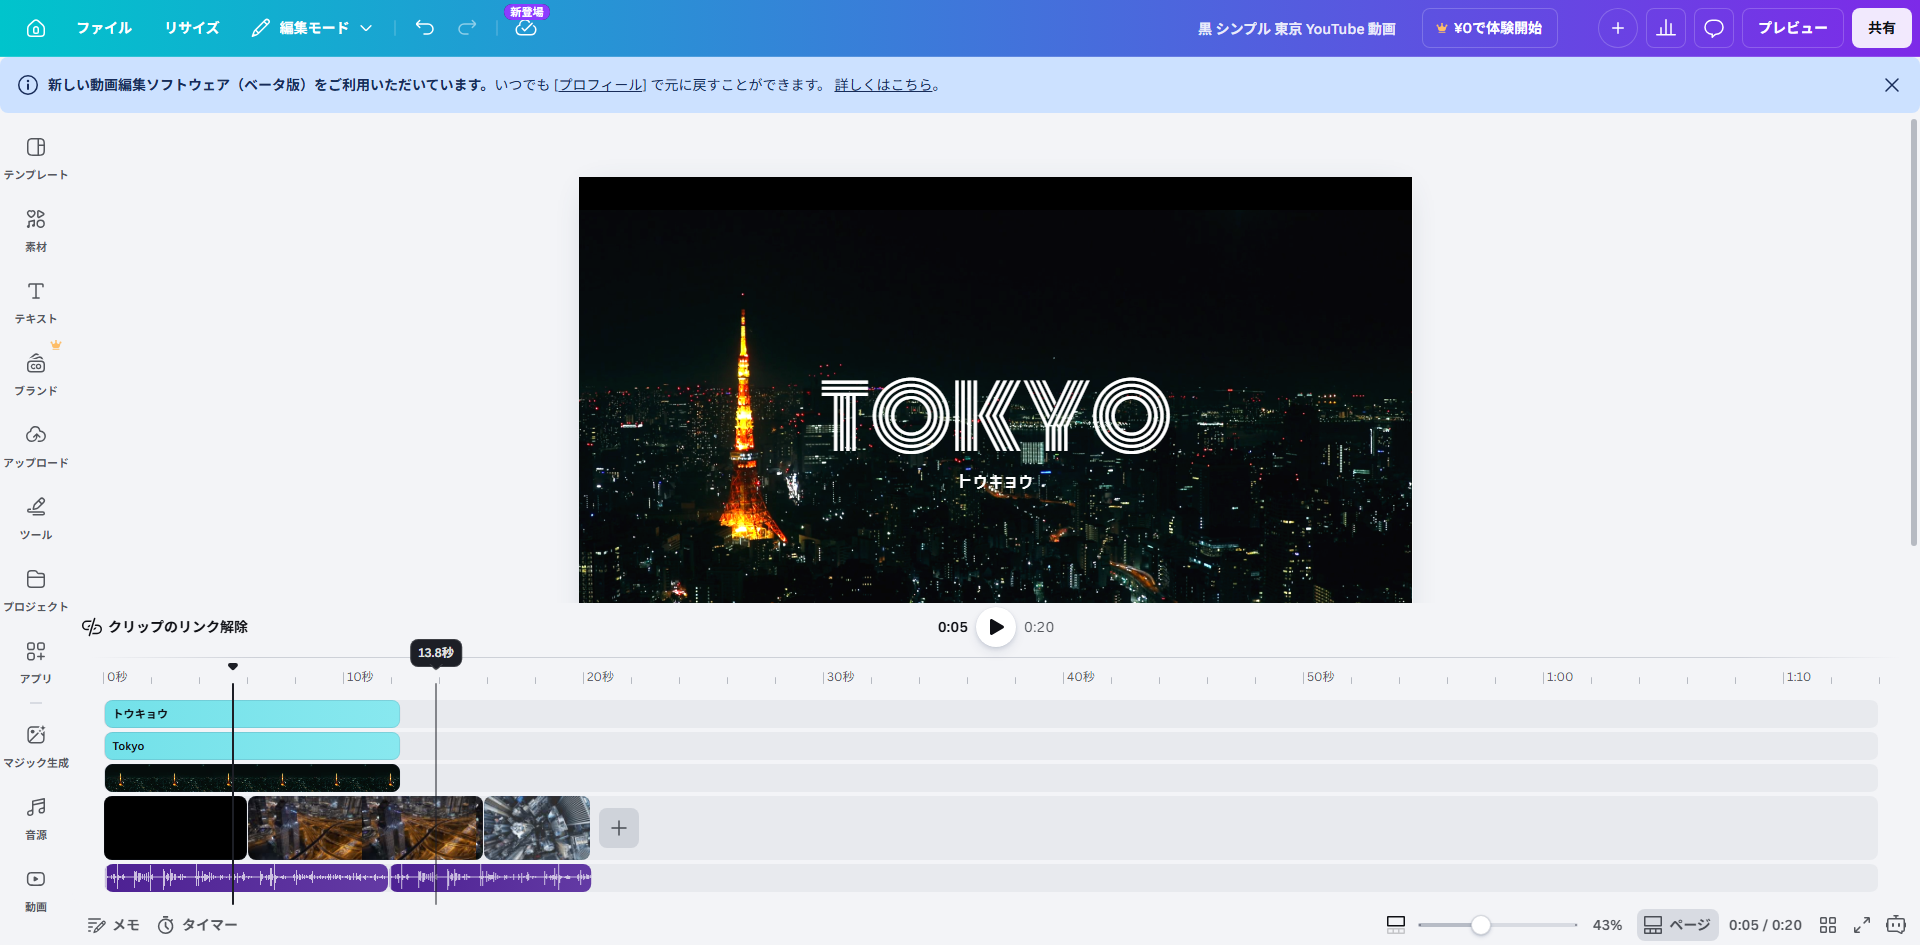Add a new page with timeline plus button

point(619,828)
